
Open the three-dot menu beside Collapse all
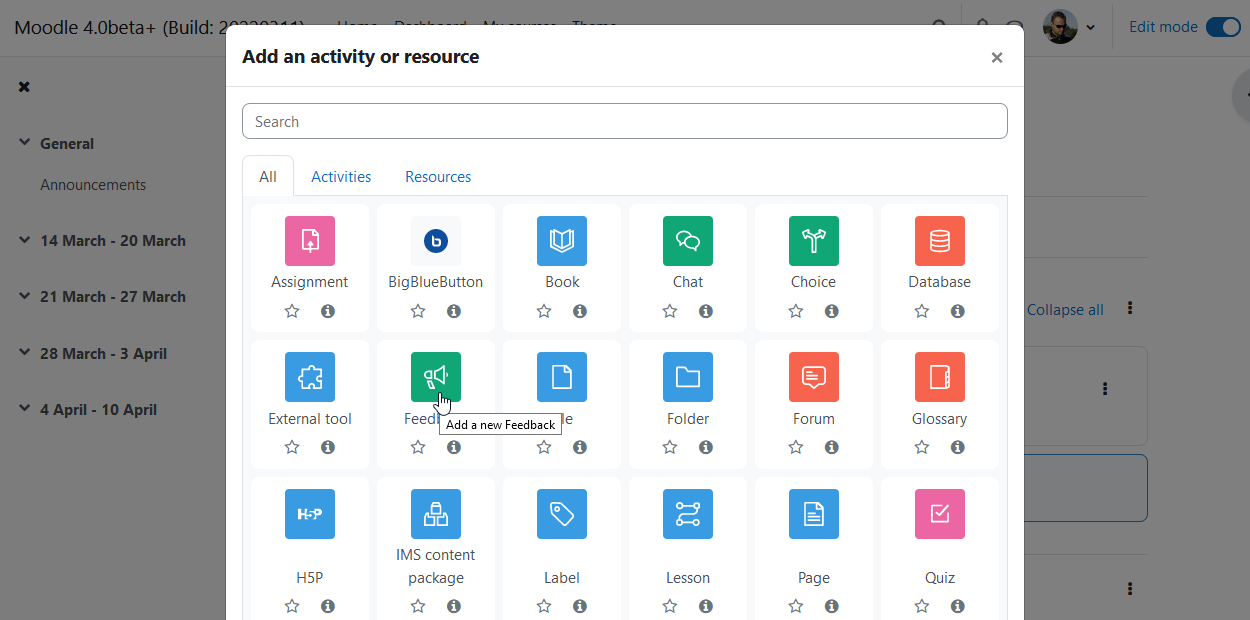pos(1131,308)
